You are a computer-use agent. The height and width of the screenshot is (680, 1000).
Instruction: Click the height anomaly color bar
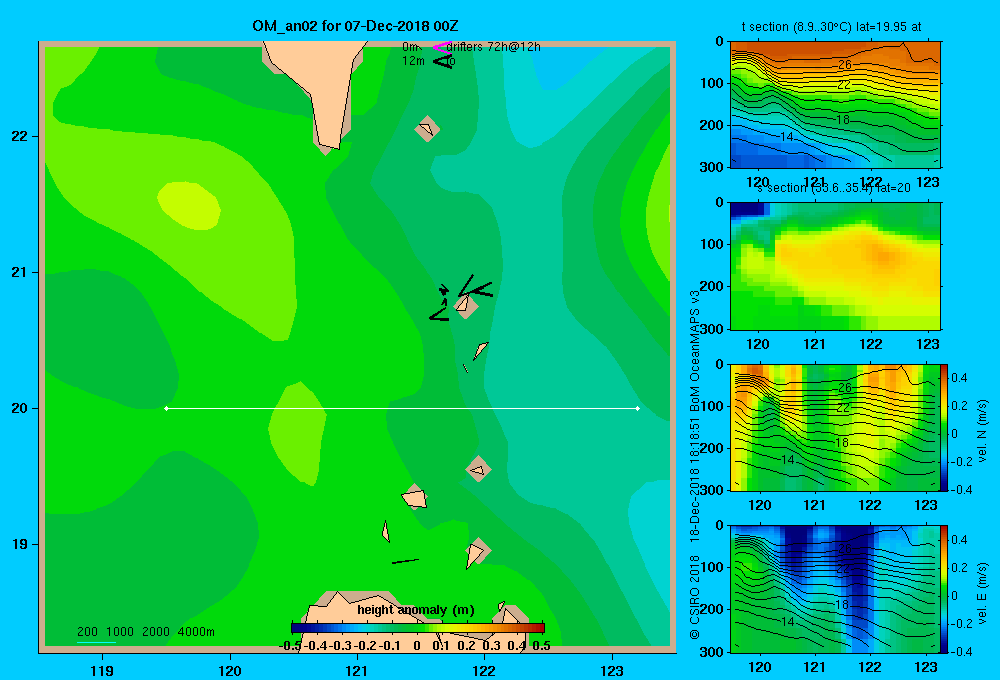pos(418,628)
